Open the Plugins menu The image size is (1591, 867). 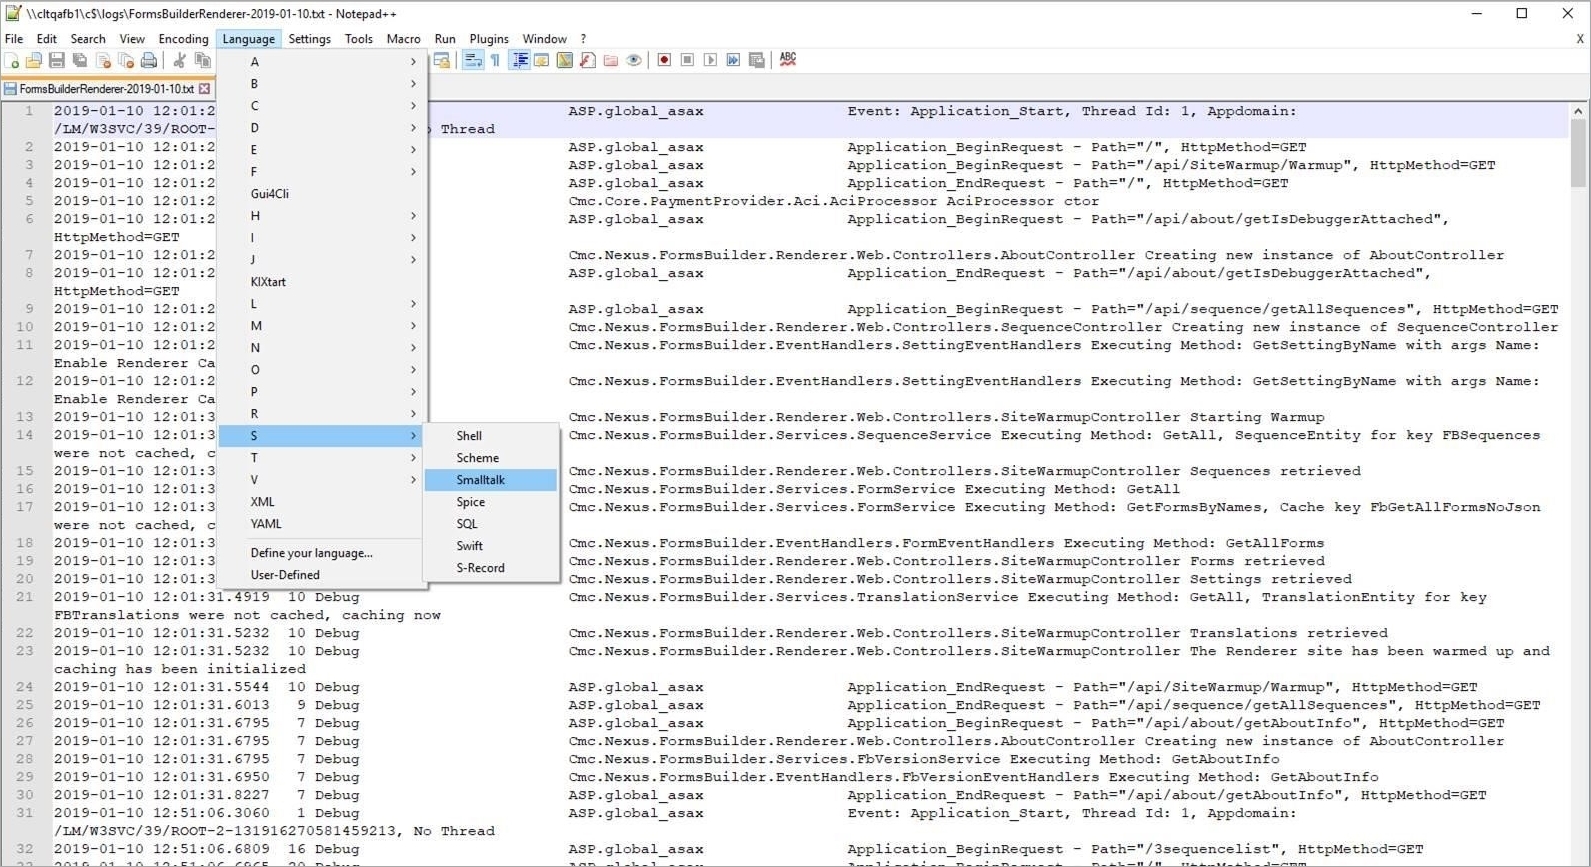click(x=489, y=39)
